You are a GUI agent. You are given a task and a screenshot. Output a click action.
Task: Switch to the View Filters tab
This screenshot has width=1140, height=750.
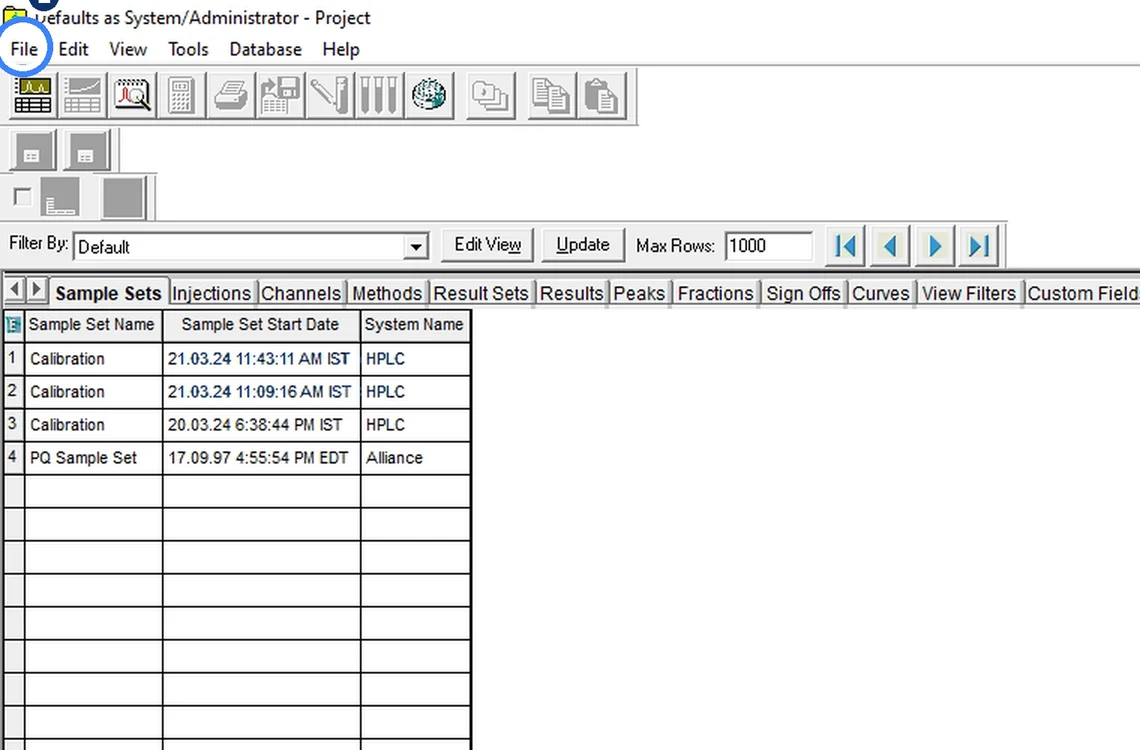(969, 293)
